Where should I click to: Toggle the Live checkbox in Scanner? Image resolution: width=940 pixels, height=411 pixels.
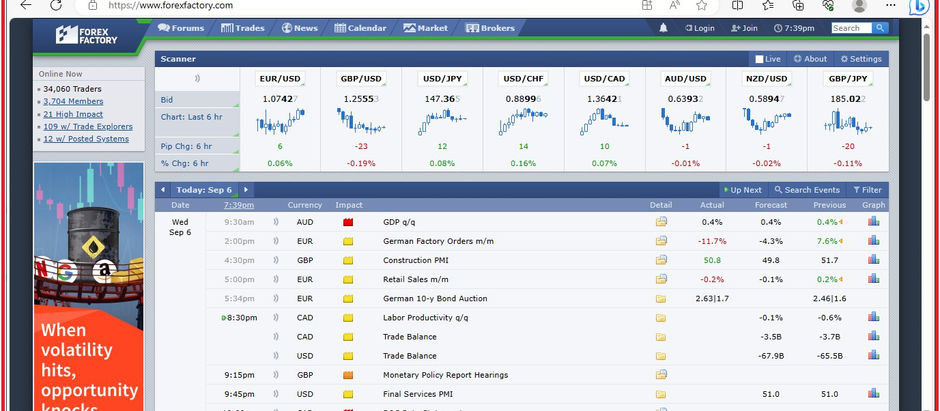pyautogui.click(x=759, y=59)
